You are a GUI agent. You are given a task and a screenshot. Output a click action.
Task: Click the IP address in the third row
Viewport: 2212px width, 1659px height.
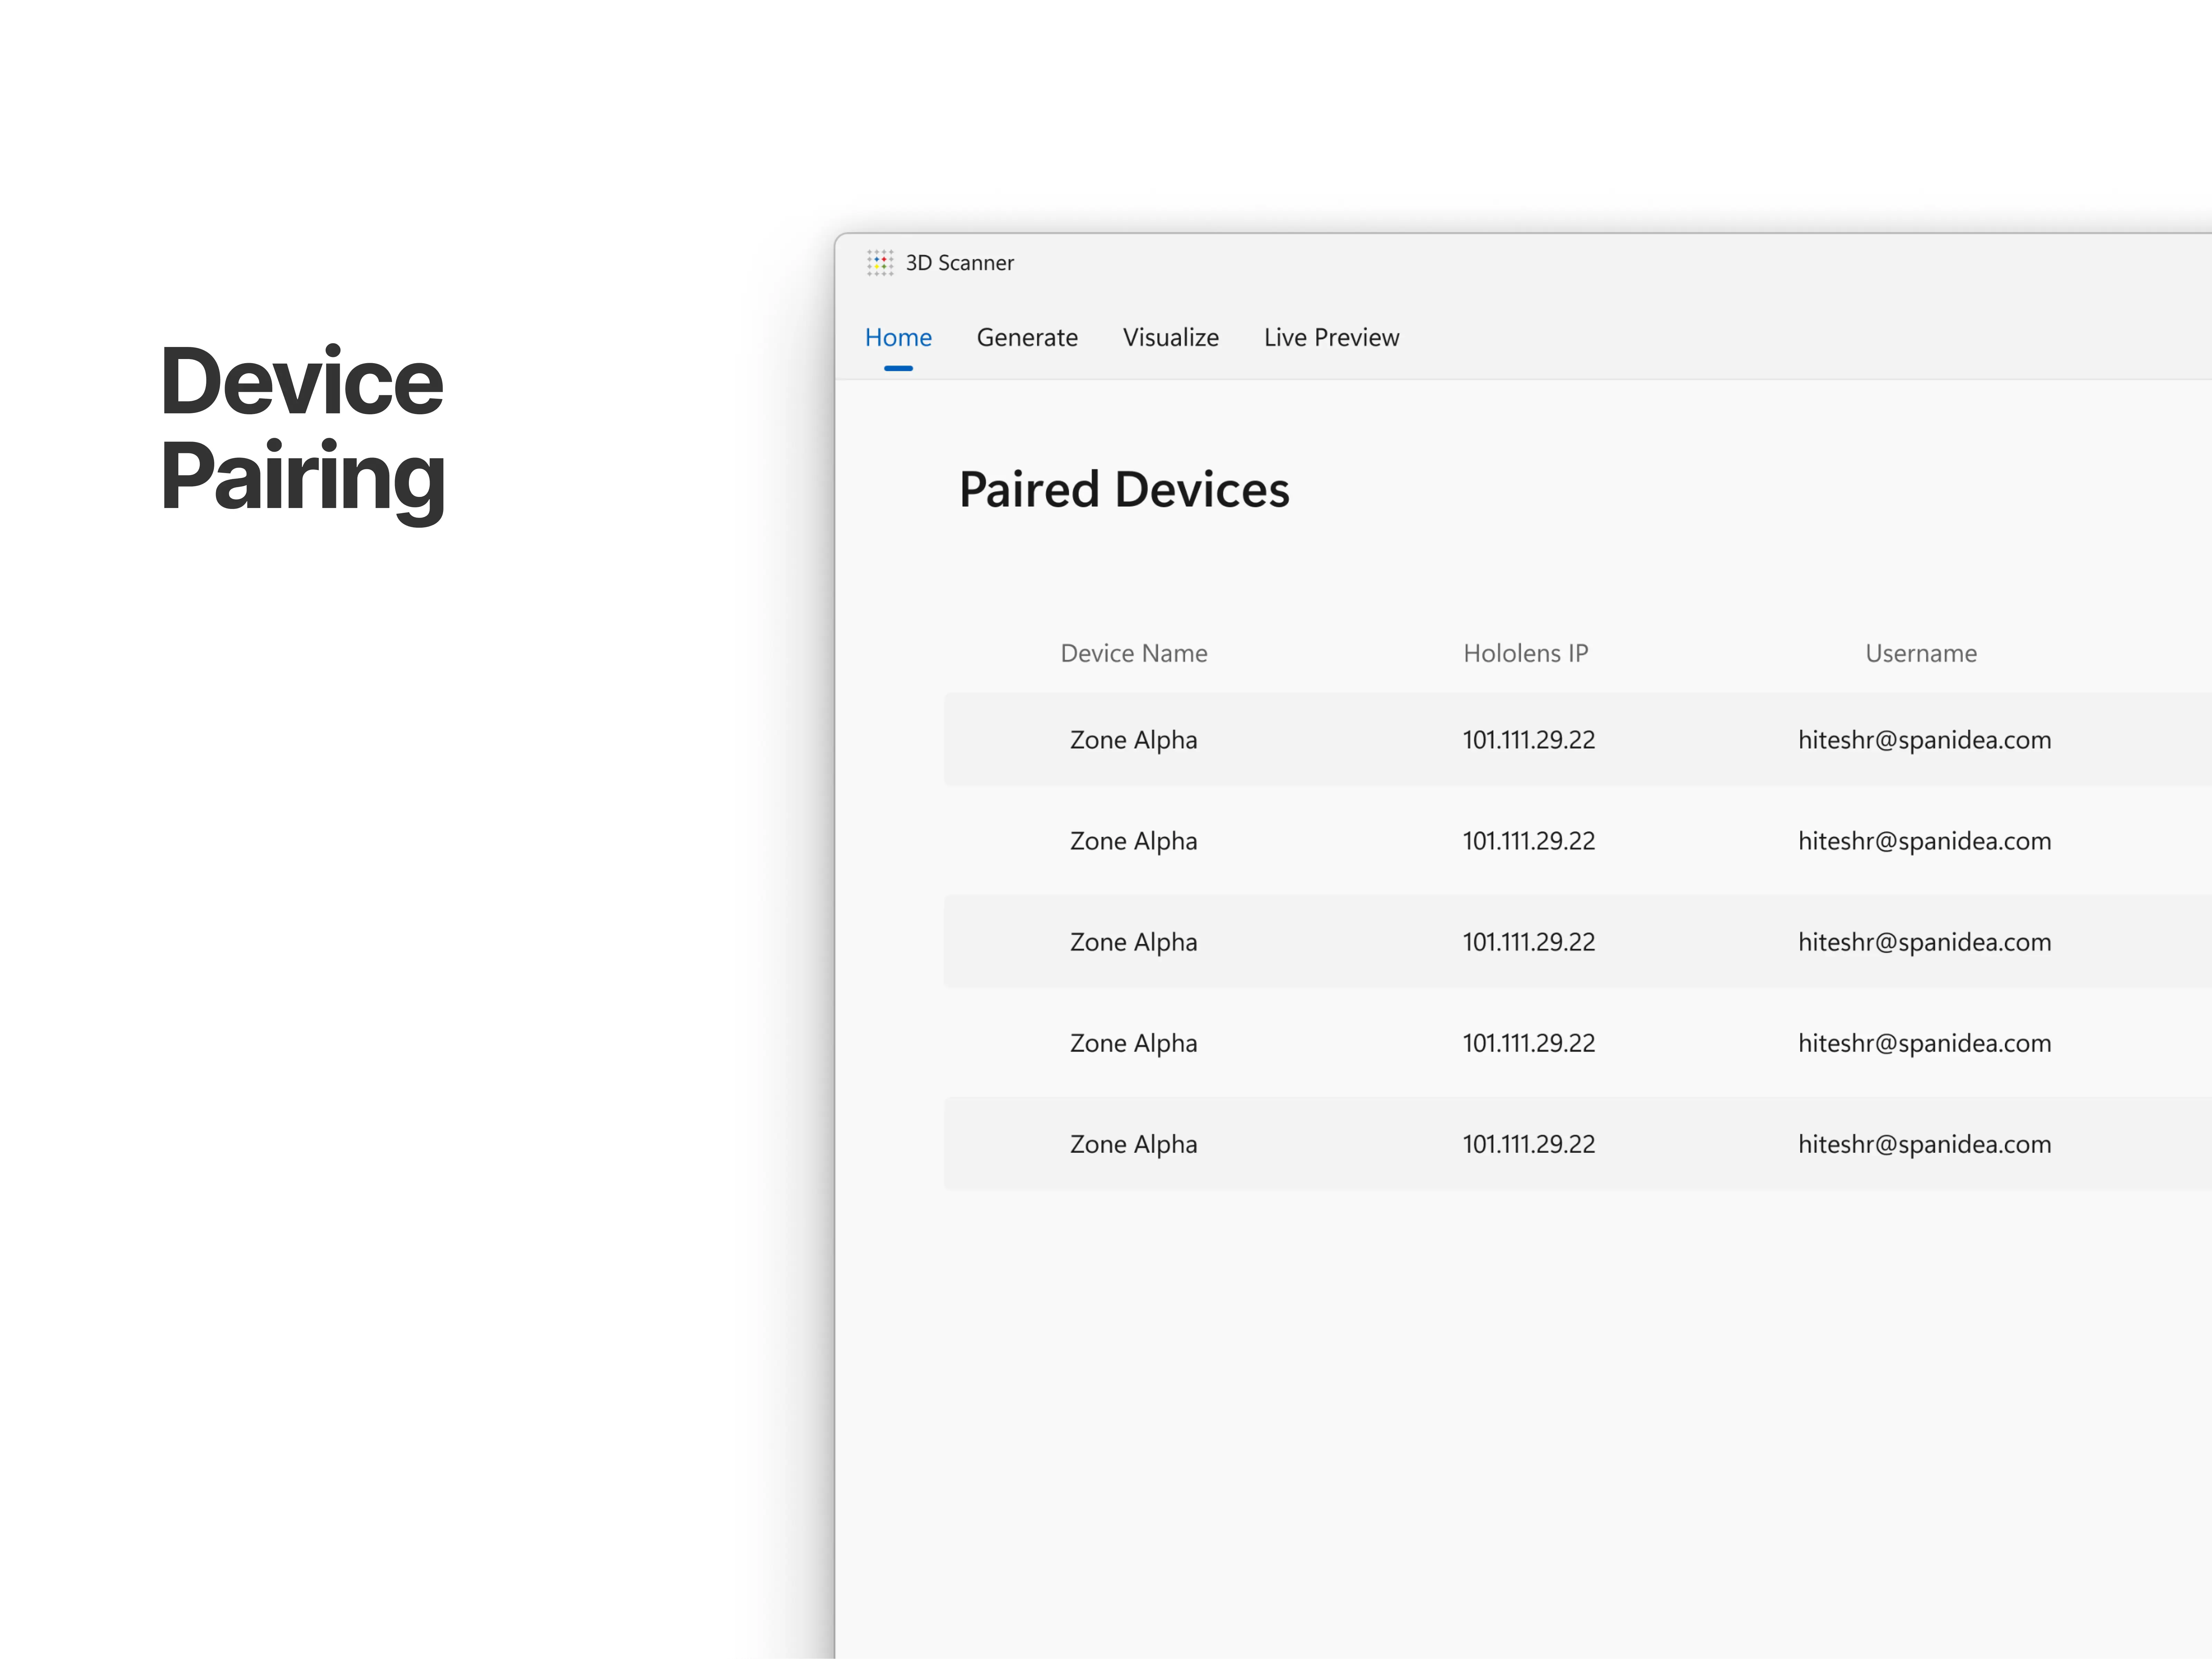tap(1528, 942)
